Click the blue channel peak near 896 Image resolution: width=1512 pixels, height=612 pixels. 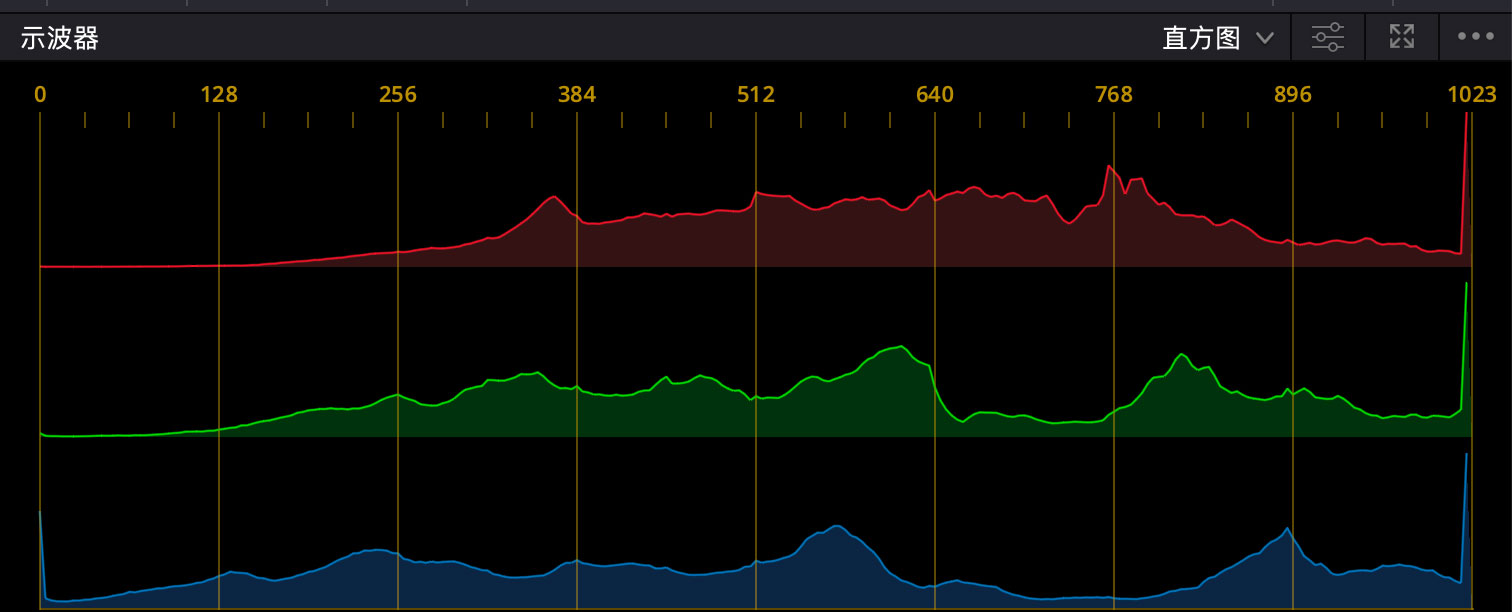[1288, 529]
